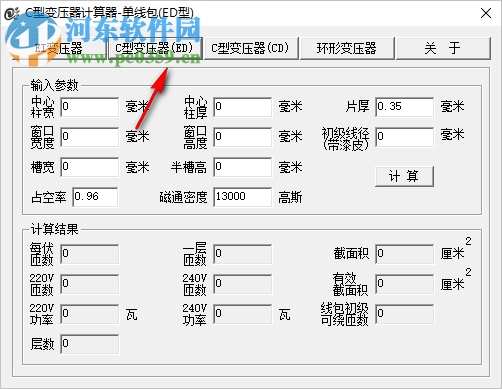Focus the 窗口高度 input field
This screenshot has height=389, width=502.
click(242, 137)
